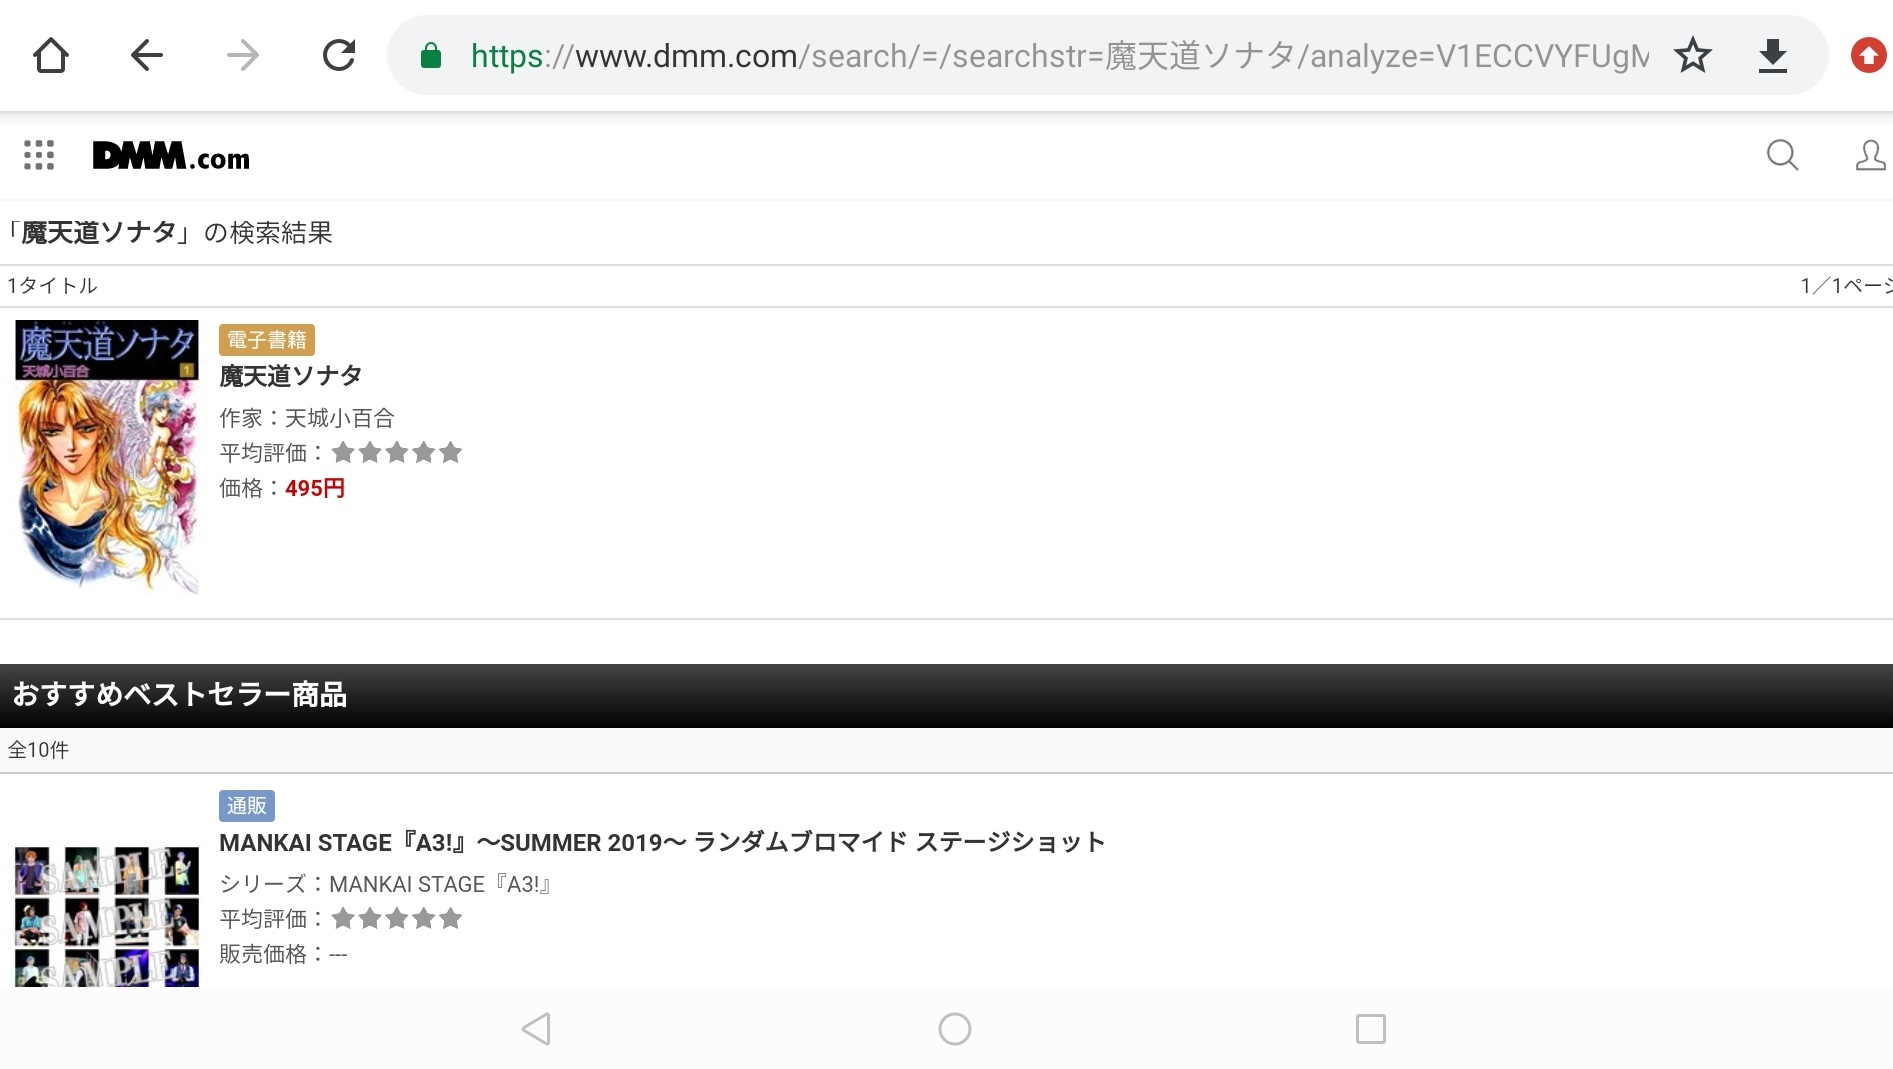Tap the download arrow icon
This screenshot has height=1069, width=1893.
[1772, 55]
